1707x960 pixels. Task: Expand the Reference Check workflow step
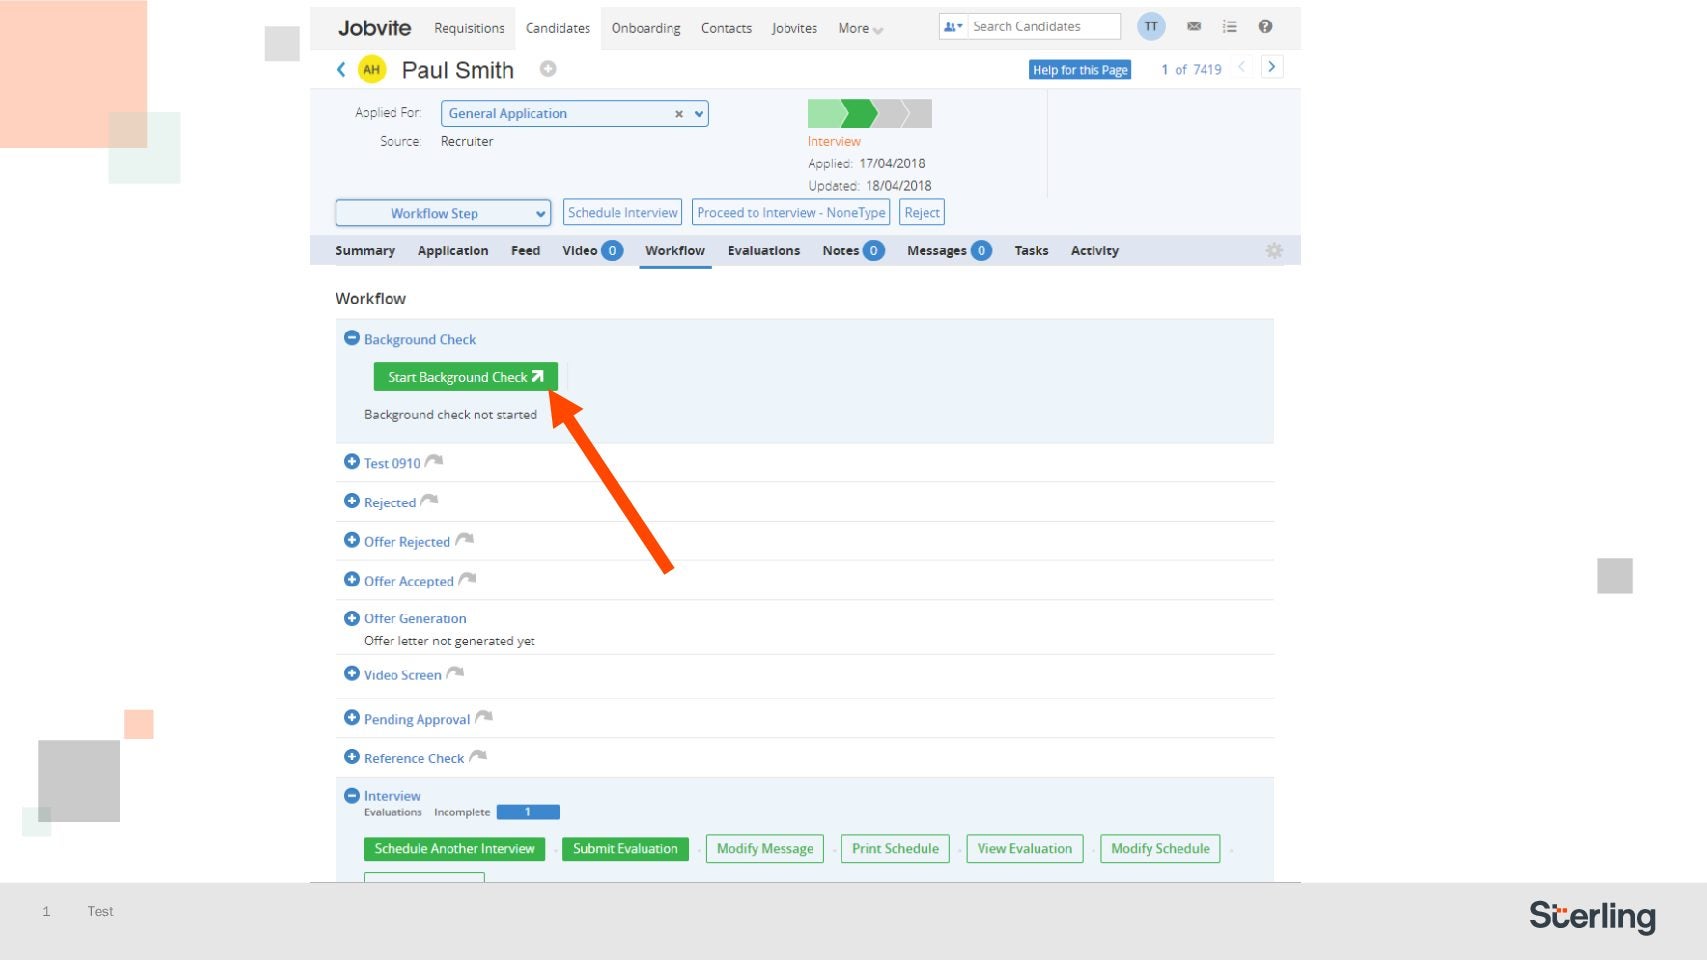pos(351,757)
